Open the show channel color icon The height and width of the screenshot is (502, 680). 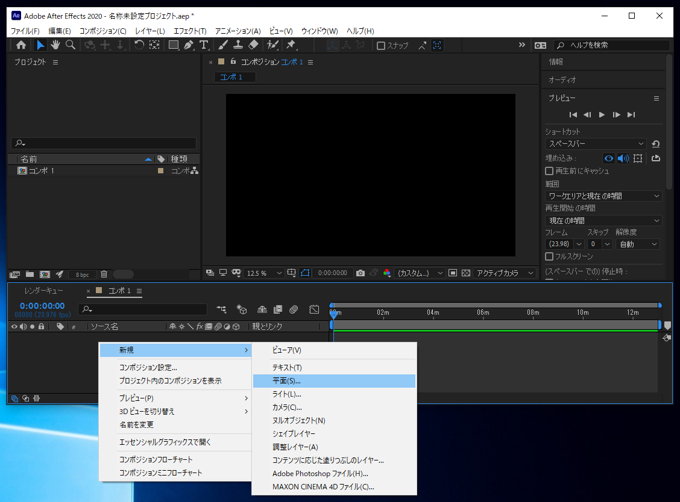pos(387,273)
